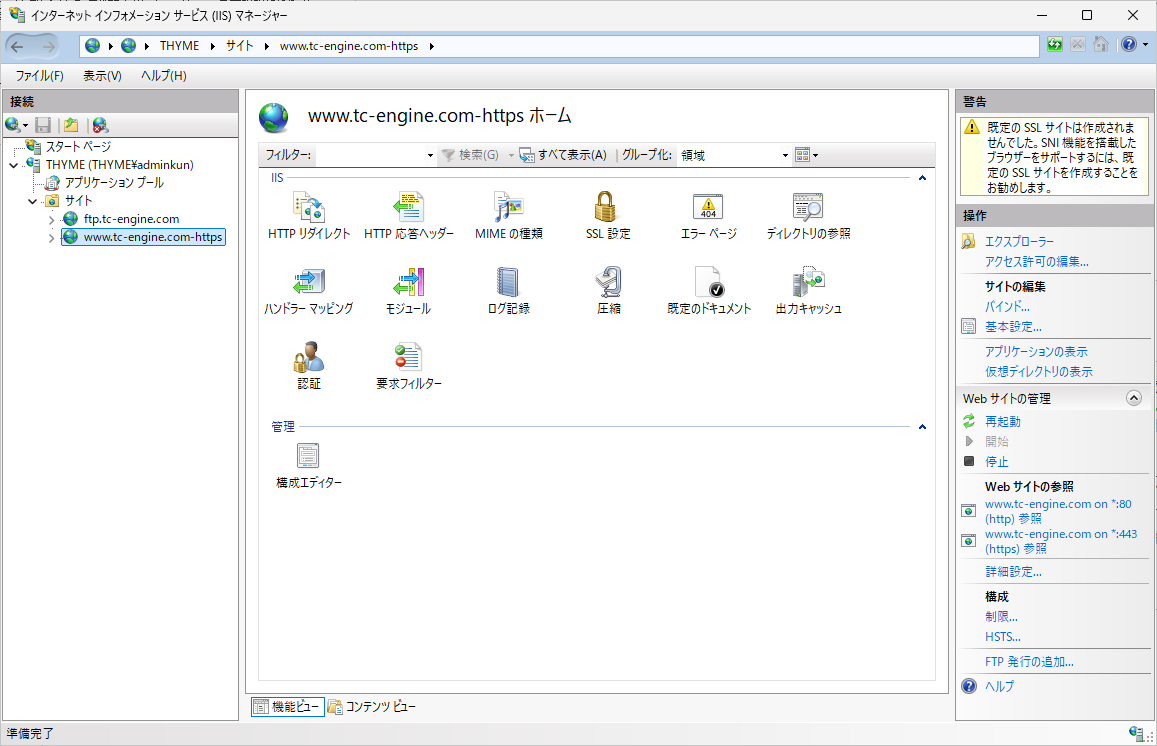Browse www.tc-engine.com on *:443 (https)
The width and height of the screenshot is (1157, 746).
point(1061,541)
